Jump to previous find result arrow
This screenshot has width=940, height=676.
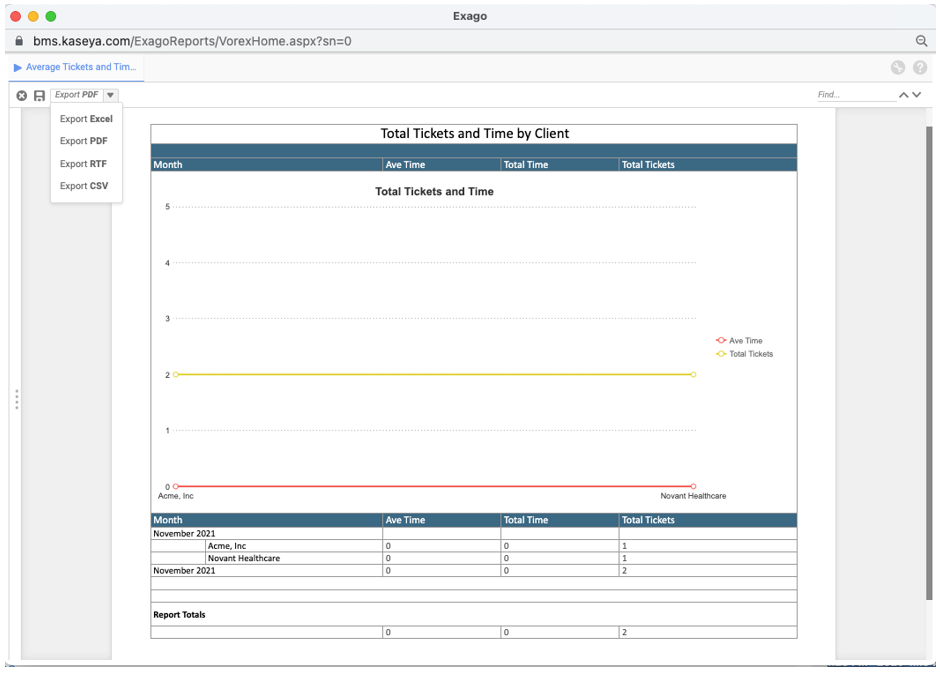[x=903, y=95]
